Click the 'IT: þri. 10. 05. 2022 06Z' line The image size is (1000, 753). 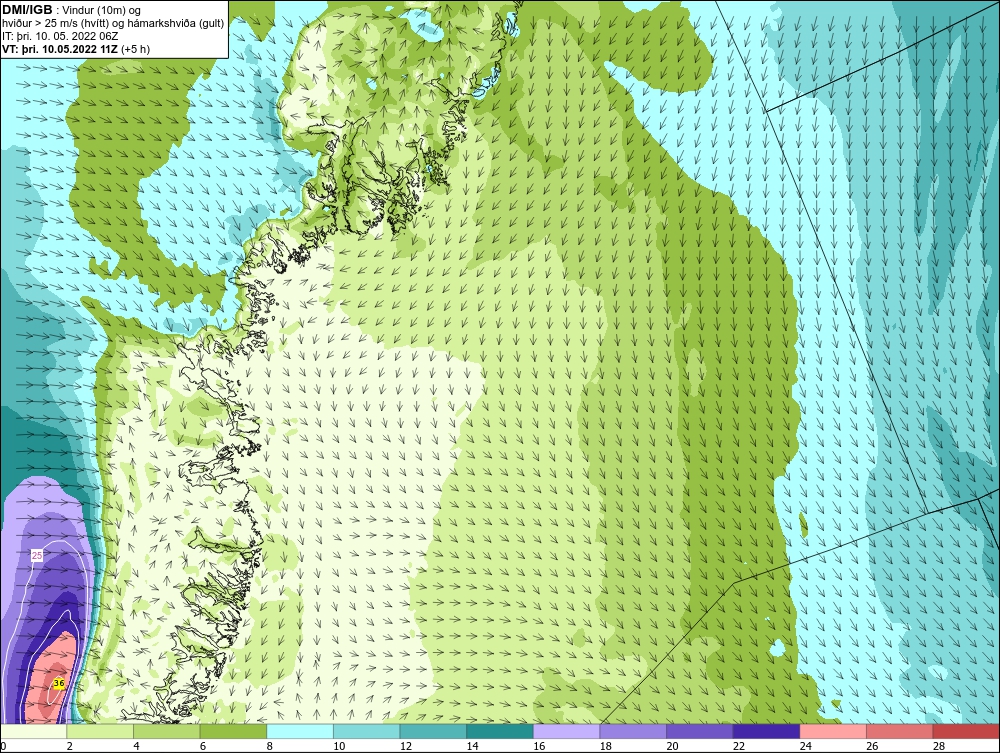60,36
